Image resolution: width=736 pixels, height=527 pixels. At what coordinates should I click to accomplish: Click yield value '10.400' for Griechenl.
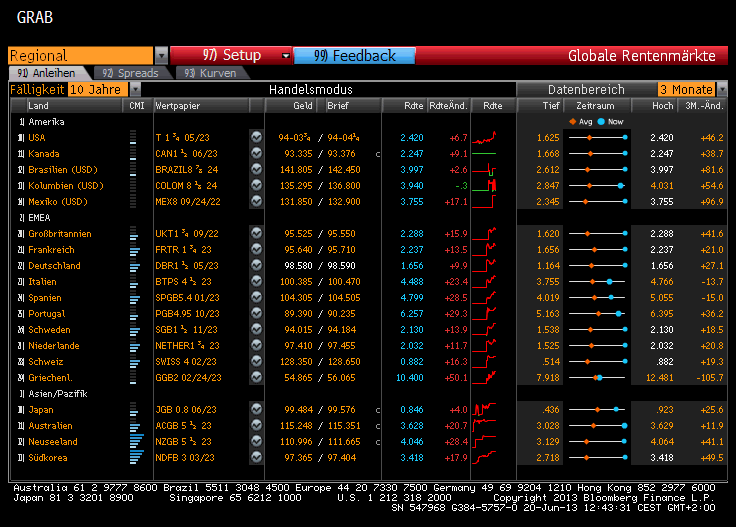click(x=410, y=377)
